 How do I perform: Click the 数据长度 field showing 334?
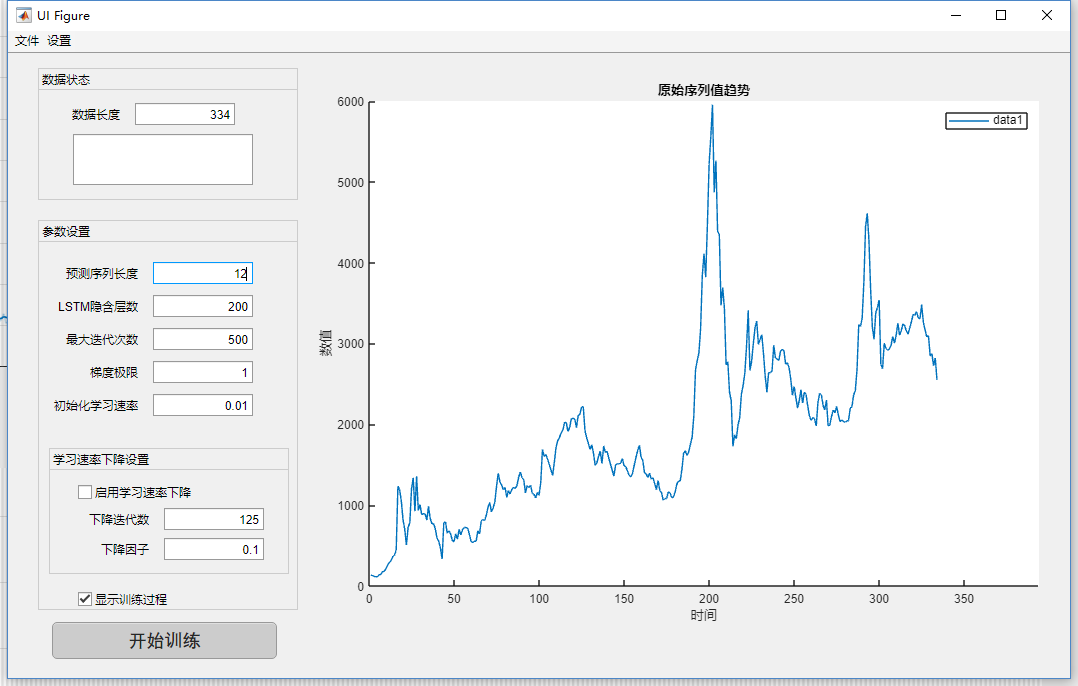[x=185, y=114]
